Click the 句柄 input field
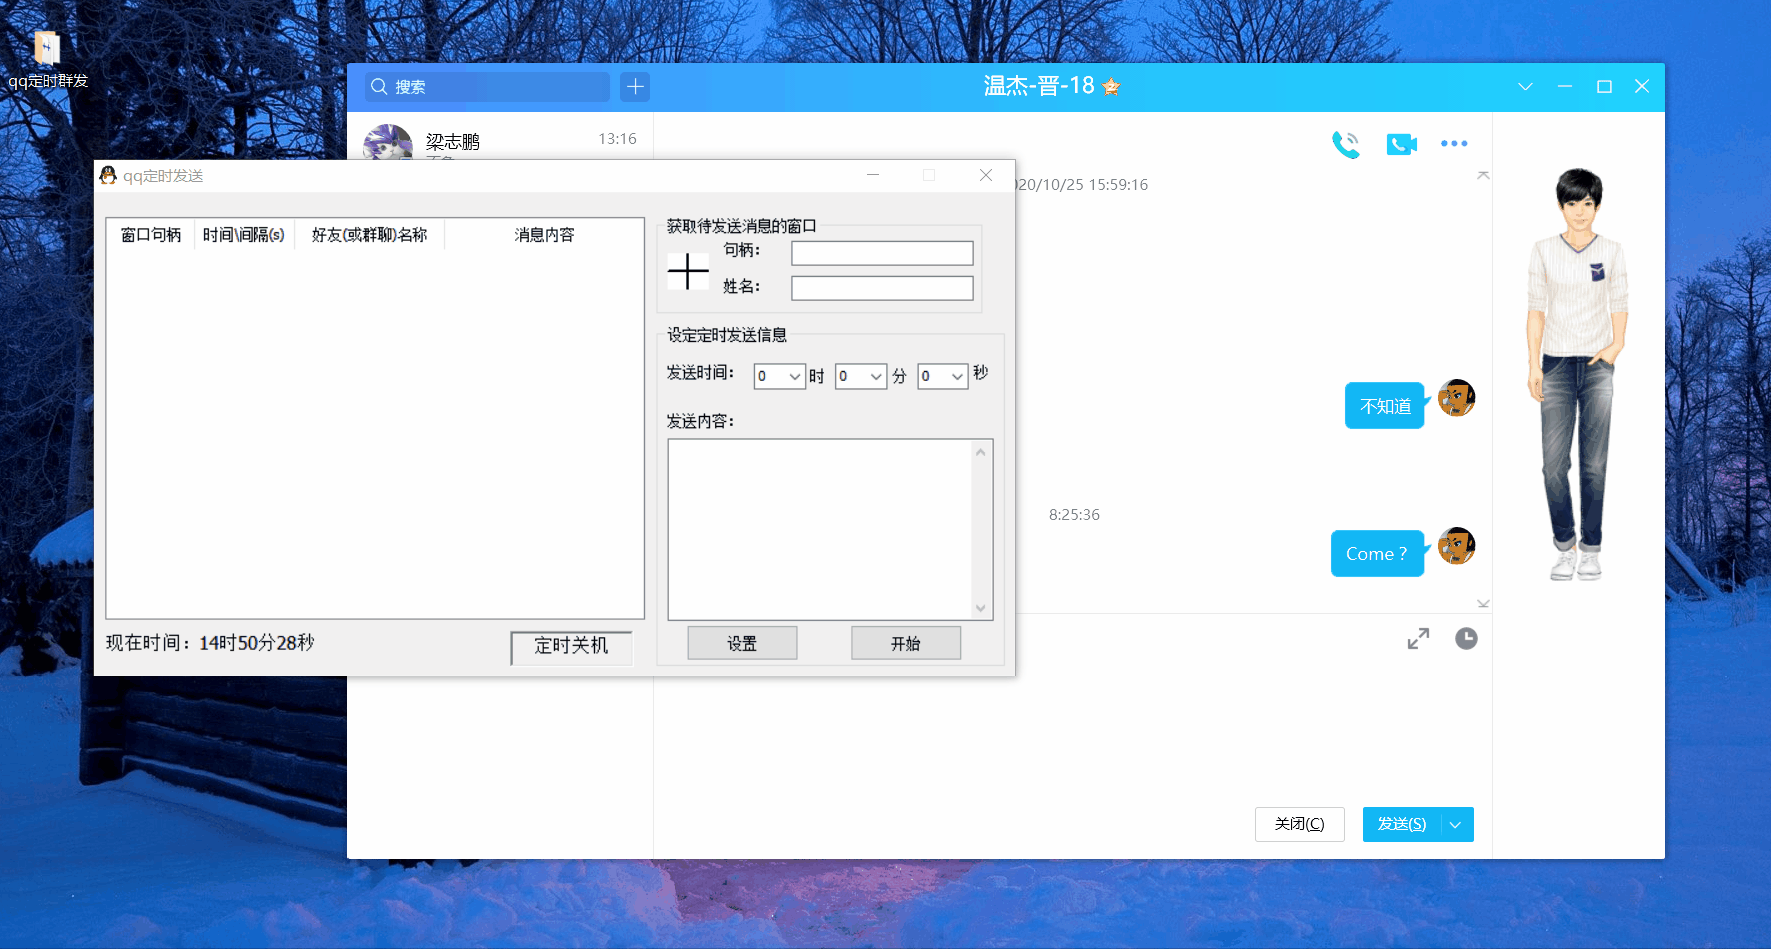Image resolution: width=1771 pixels, height=949 pixels. point(882,253)
